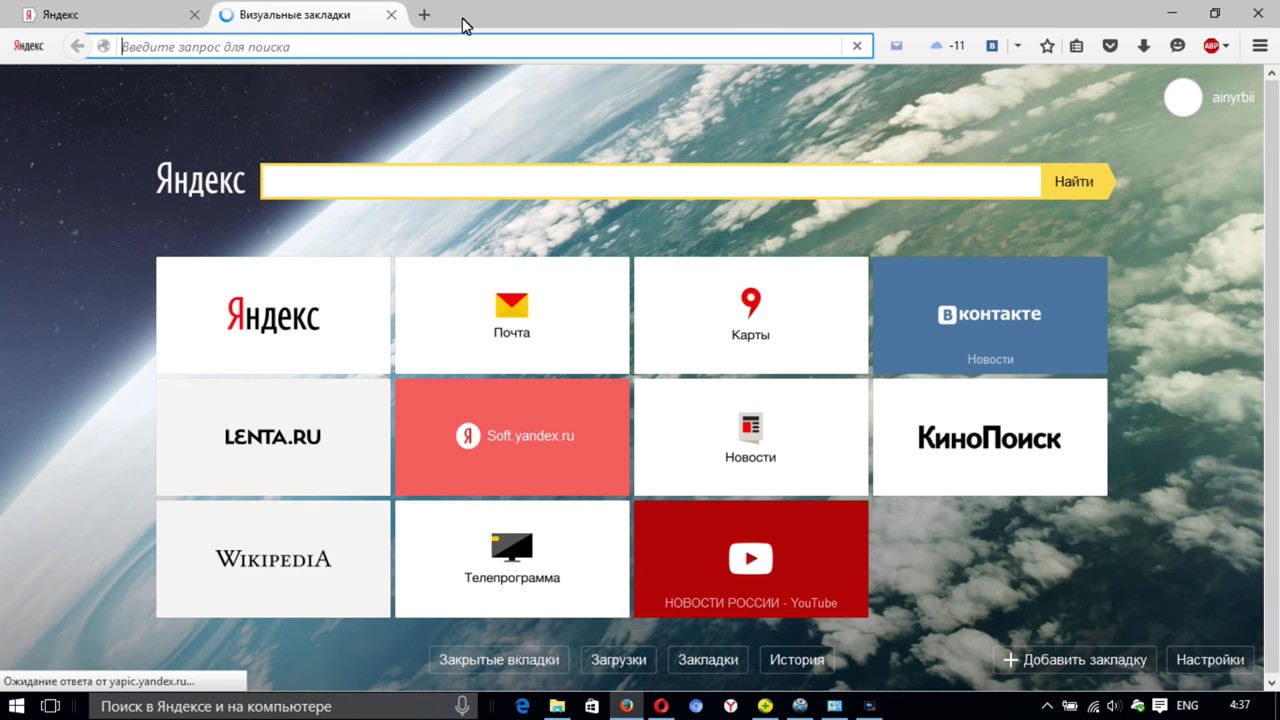Viewport: 1280px width, 720px height.
Task: Open network Wi-Fi tray icon
Action: tap(1093, 706)
